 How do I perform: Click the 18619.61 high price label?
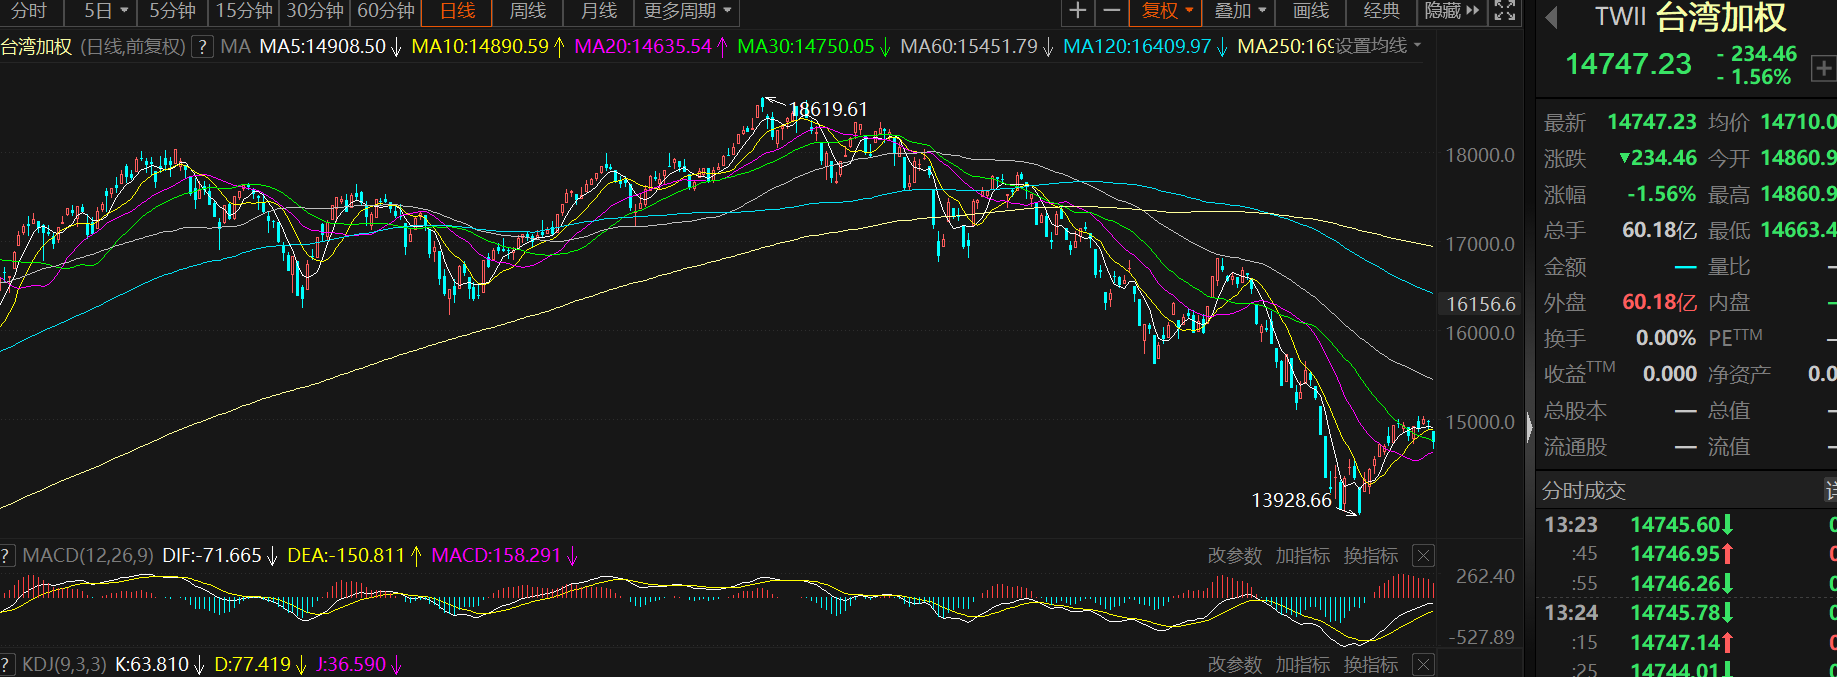(x=829, y=109)
